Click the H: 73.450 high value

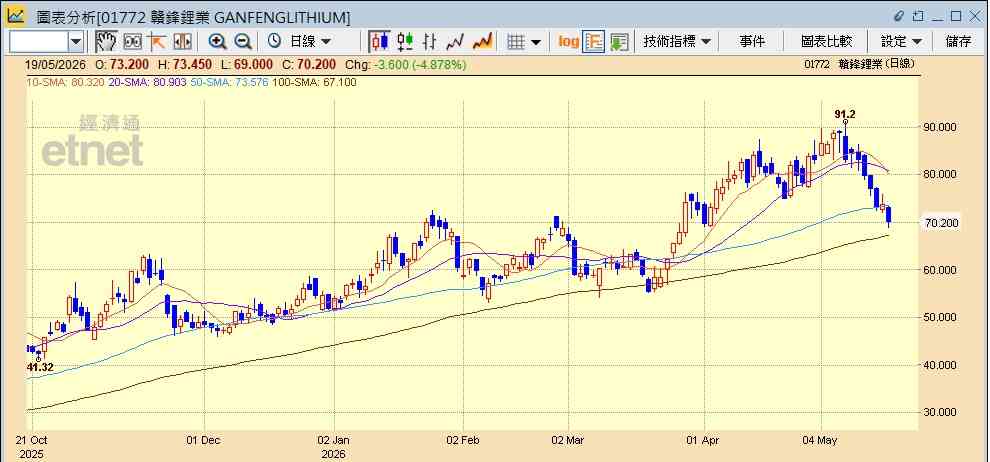[x=185, y=64]
